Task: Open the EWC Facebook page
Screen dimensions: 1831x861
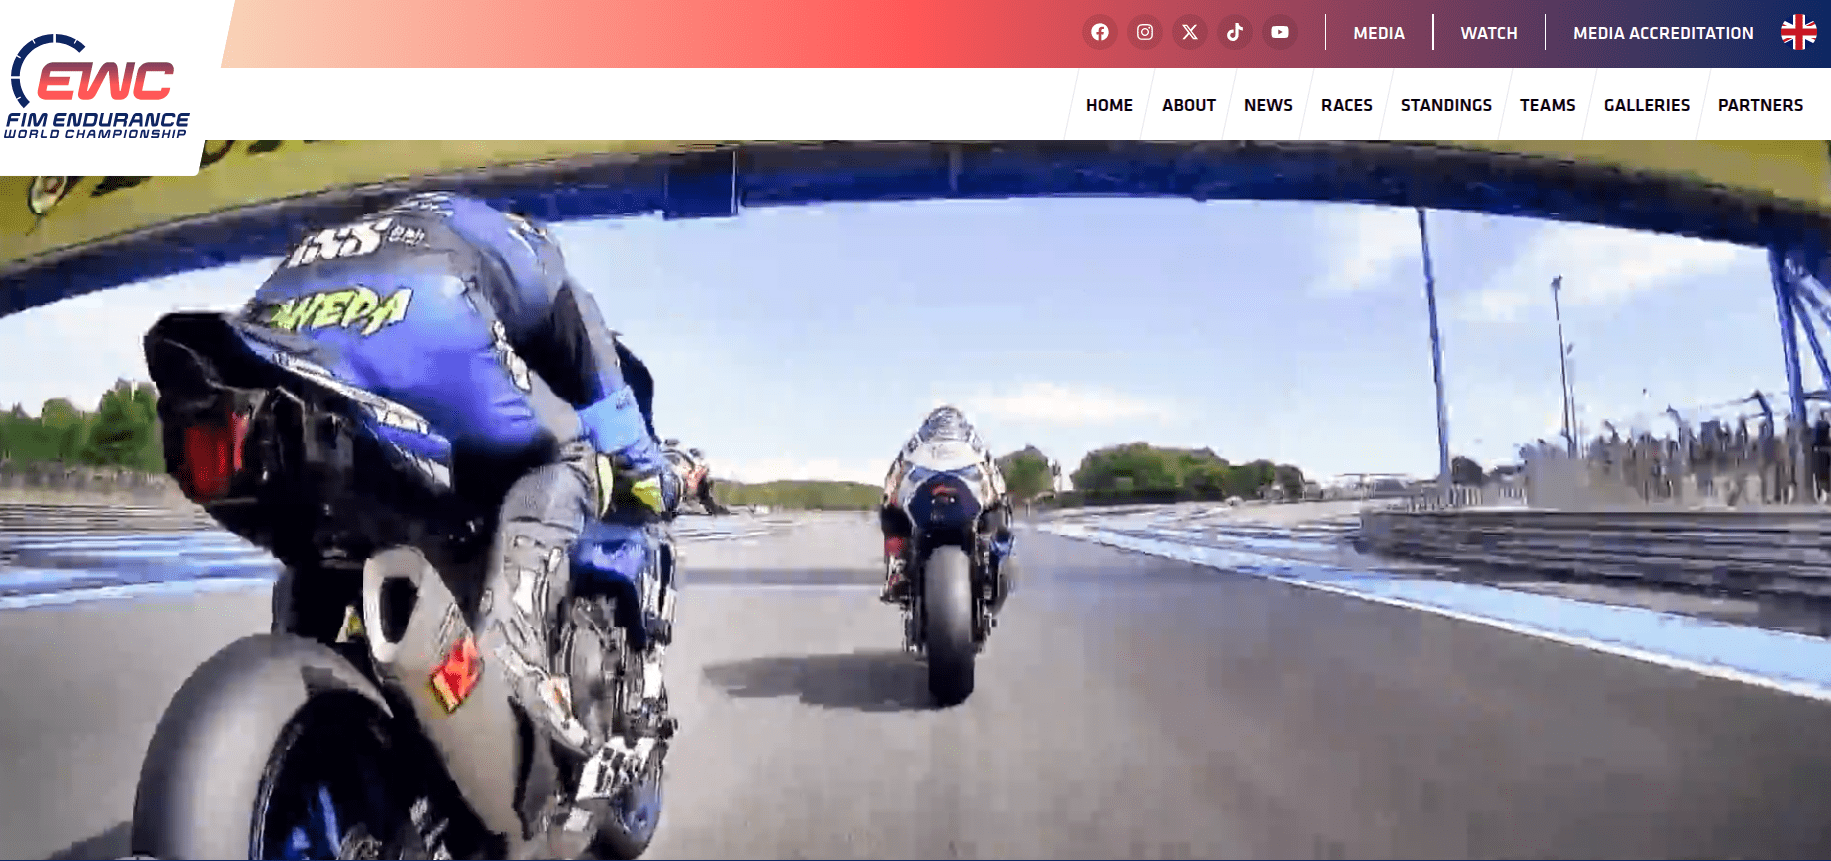Action: pyautogui.click(x=1099, y=32)
